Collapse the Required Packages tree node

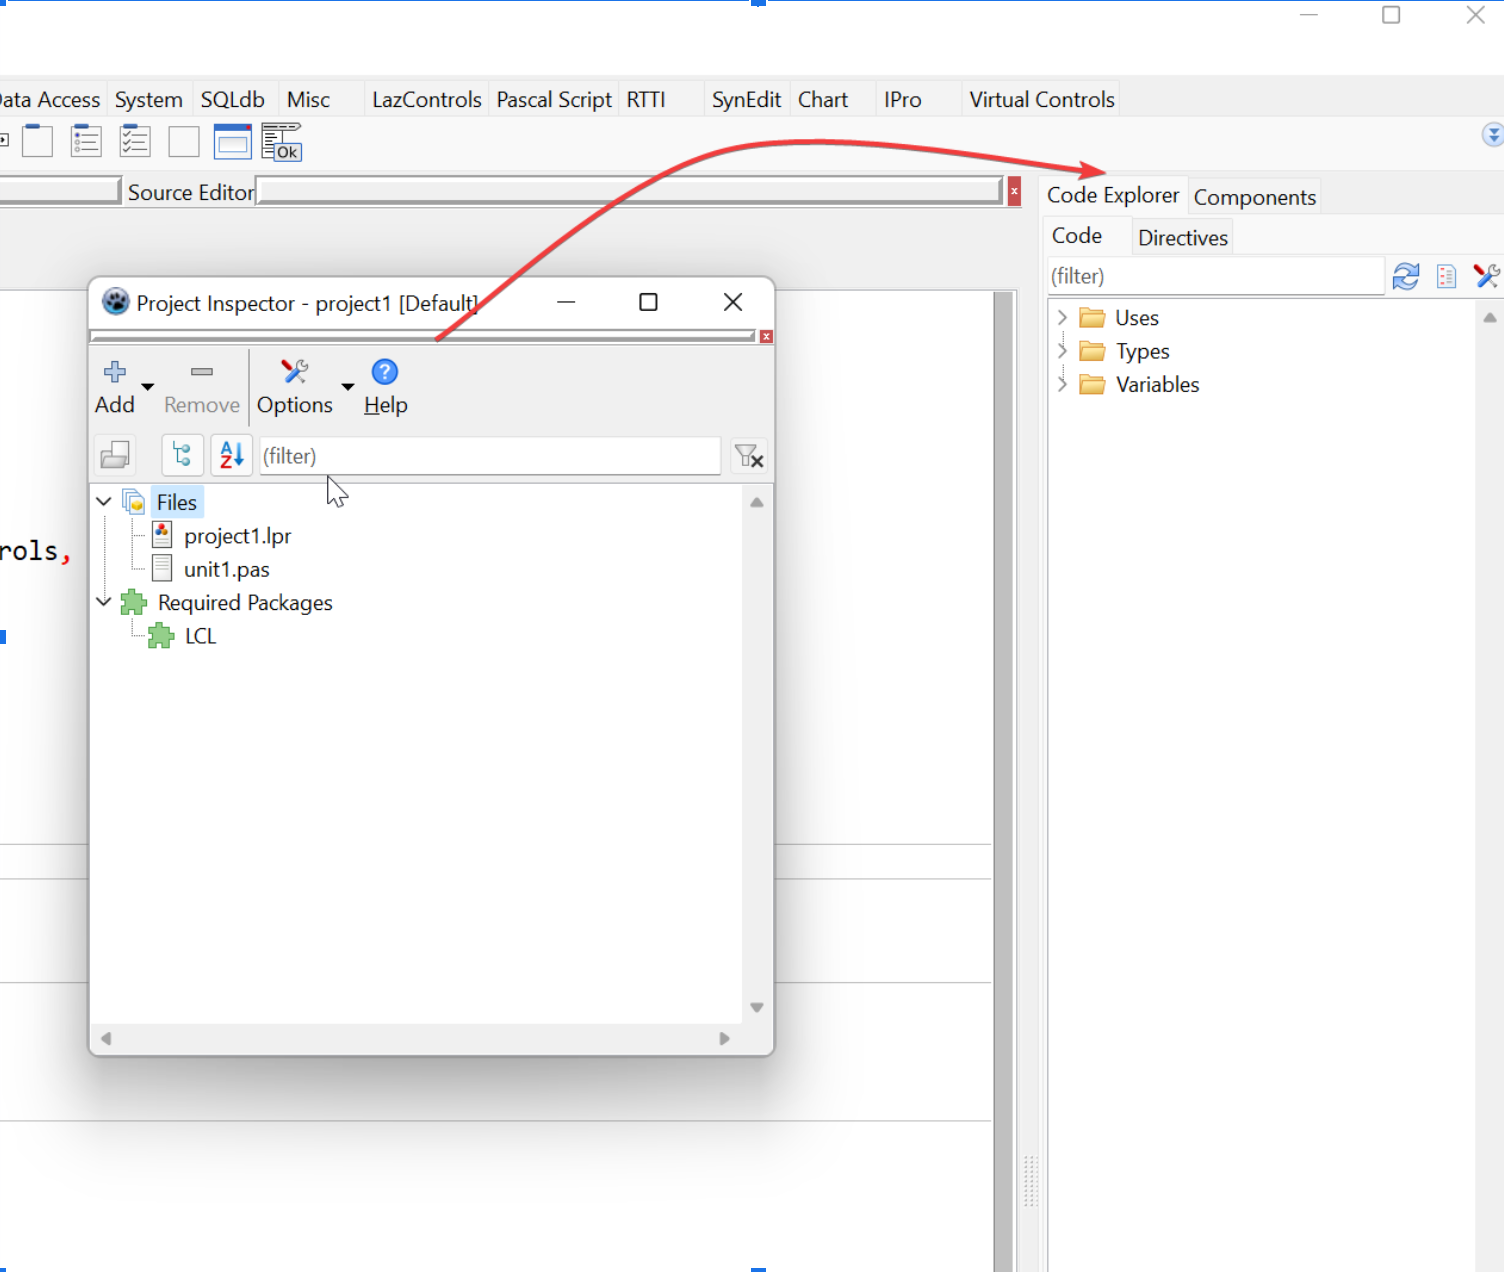click(104, 602)
